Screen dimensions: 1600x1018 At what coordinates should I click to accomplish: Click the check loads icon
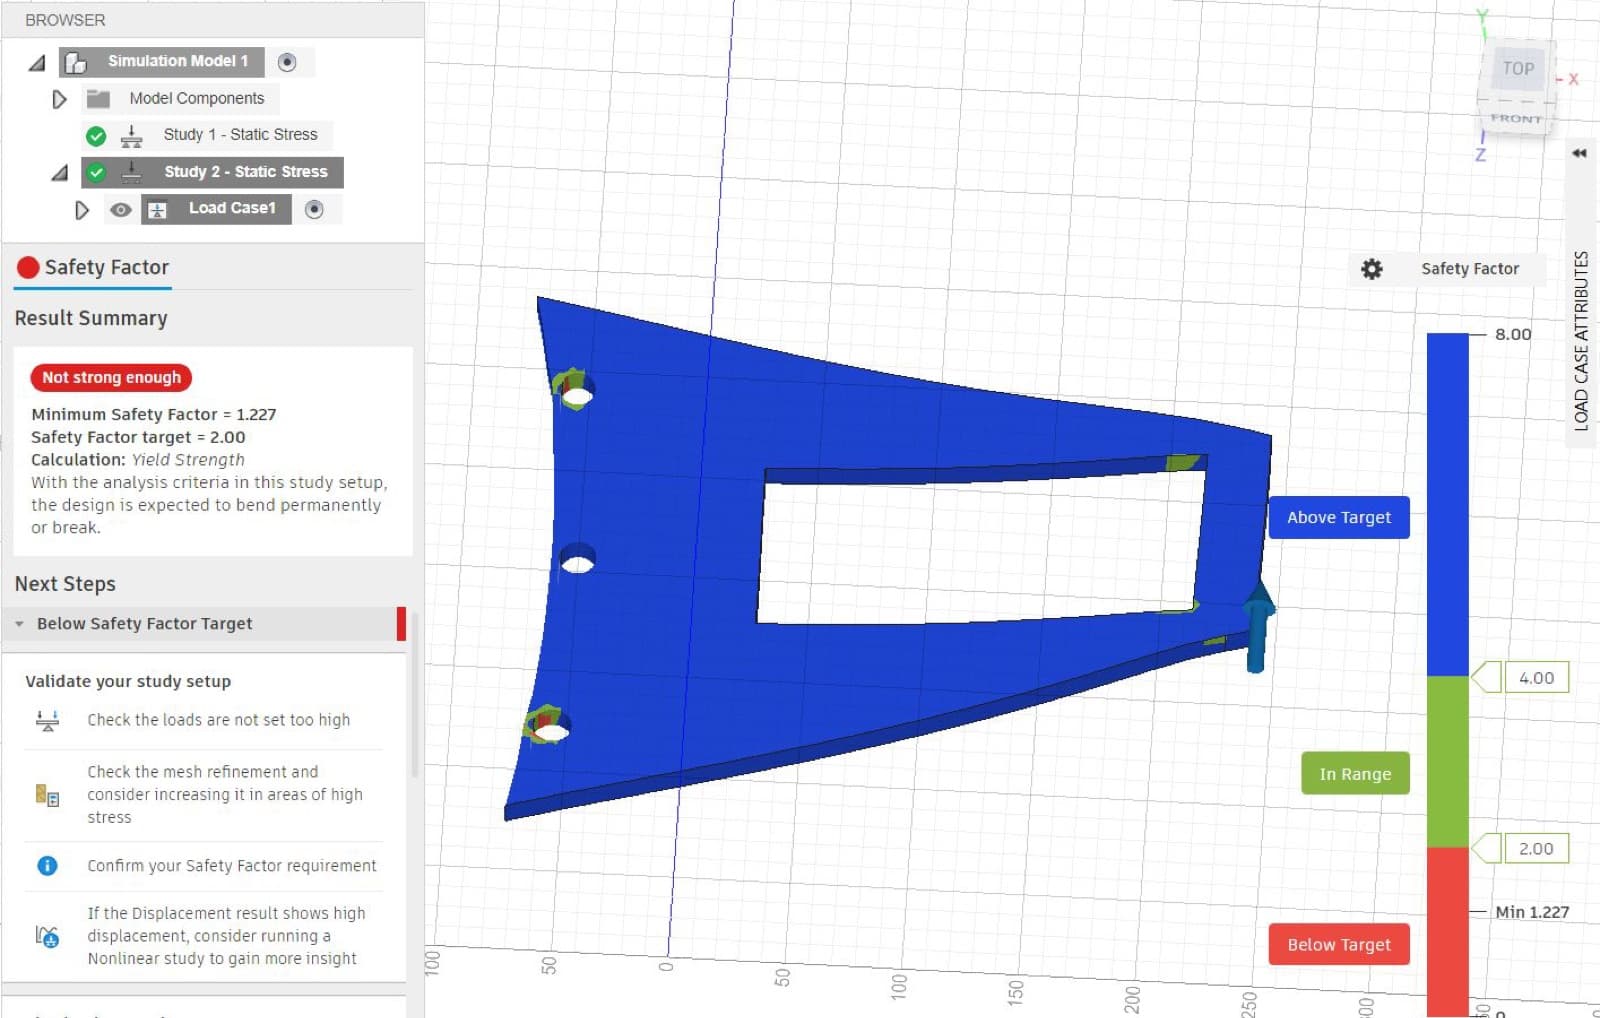coord(47,720)
